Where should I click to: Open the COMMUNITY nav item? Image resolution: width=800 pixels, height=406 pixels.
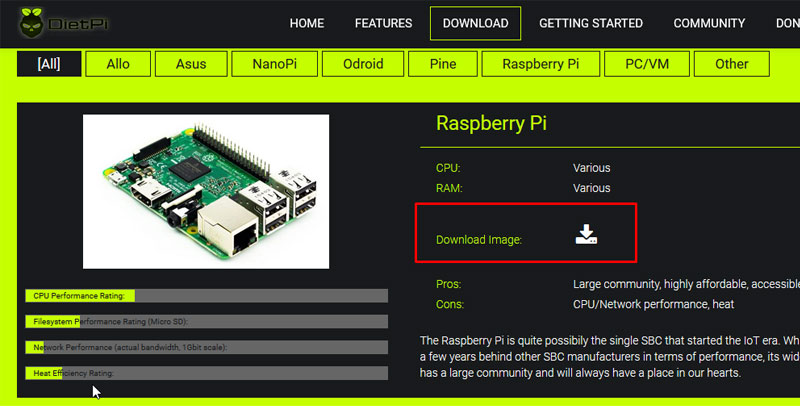point(709,23)
